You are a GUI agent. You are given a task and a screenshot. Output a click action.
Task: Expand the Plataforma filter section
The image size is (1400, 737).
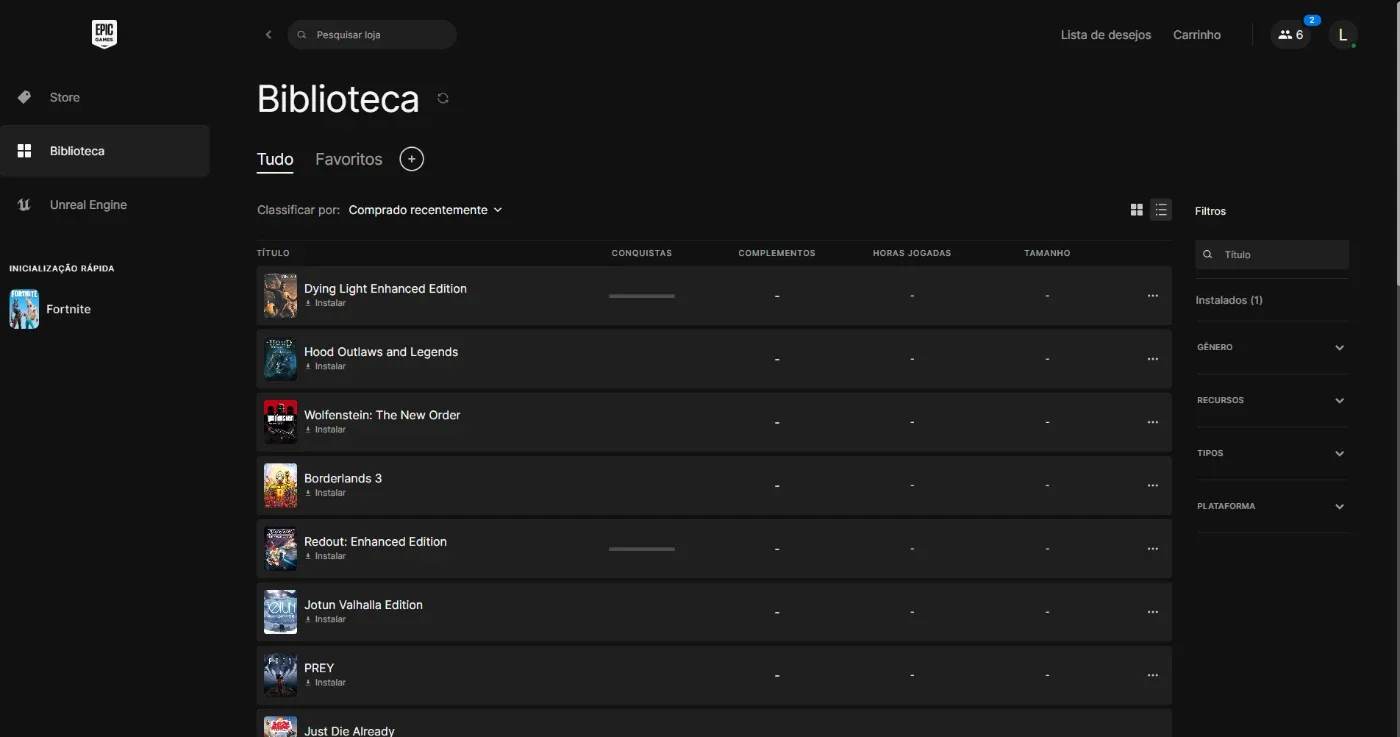pos(1272,506)
